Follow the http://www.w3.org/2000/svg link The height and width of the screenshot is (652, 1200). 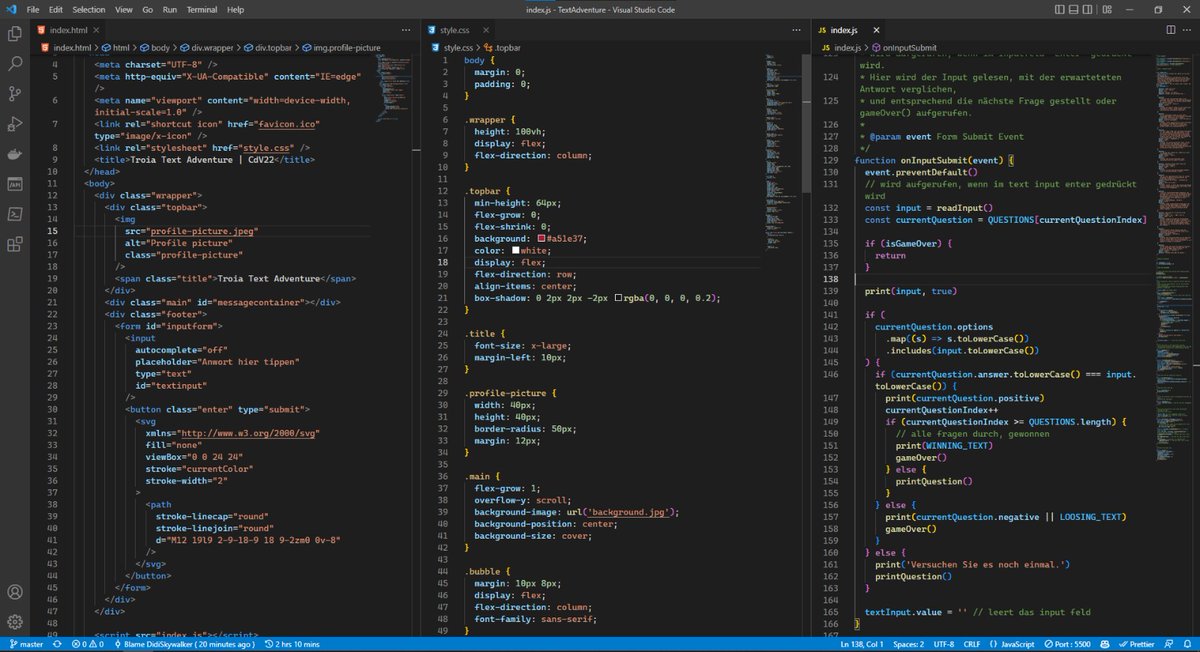click(250, 433)
